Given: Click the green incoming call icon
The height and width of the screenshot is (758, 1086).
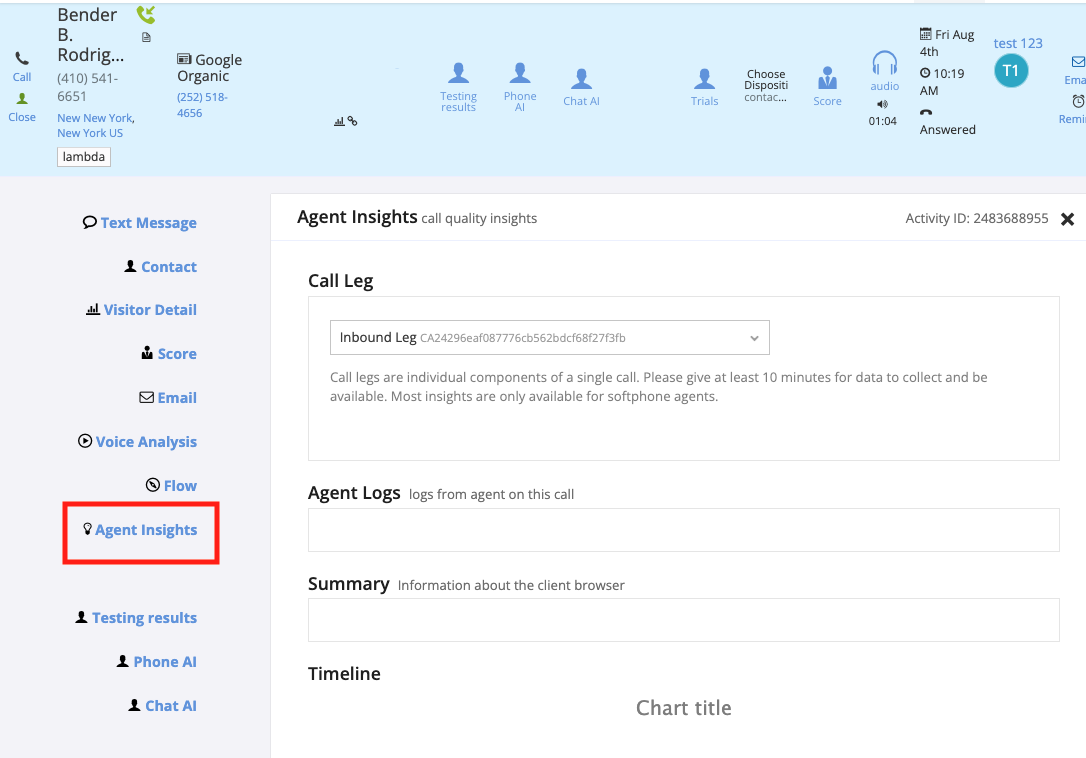Looking at the screenshot, I should point(146,14).
